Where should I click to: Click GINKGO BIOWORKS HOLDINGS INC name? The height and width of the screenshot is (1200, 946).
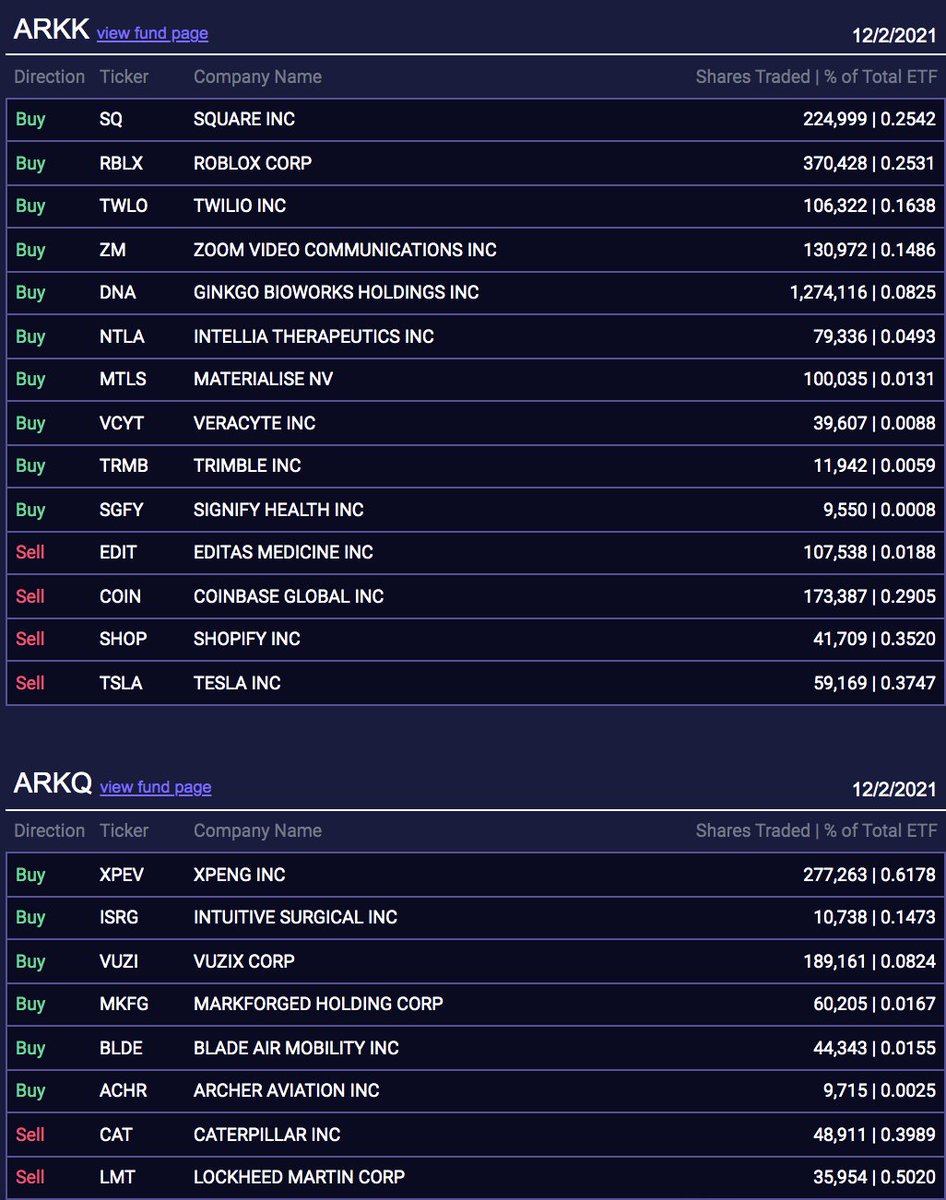click(x=336, y=293)
